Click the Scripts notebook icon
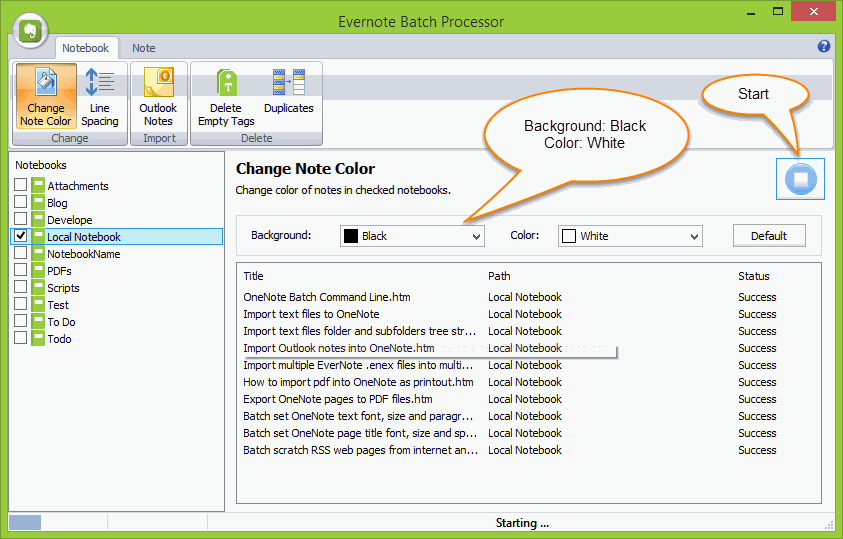This screenshot has width=843, height=539. [38, 288]
